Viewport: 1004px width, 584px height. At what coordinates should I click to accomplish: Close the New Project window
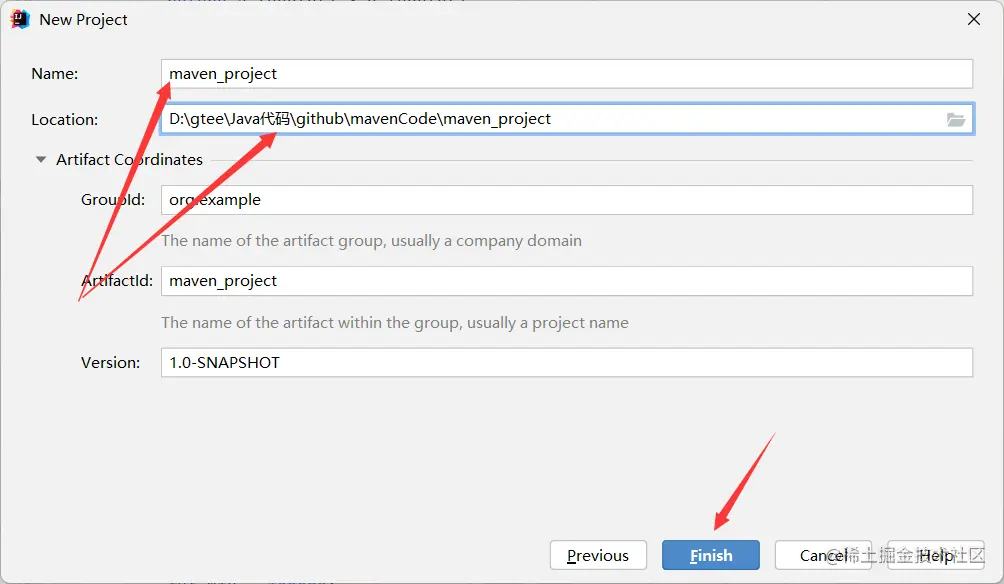pyautogui.click(x=974, y=19)
